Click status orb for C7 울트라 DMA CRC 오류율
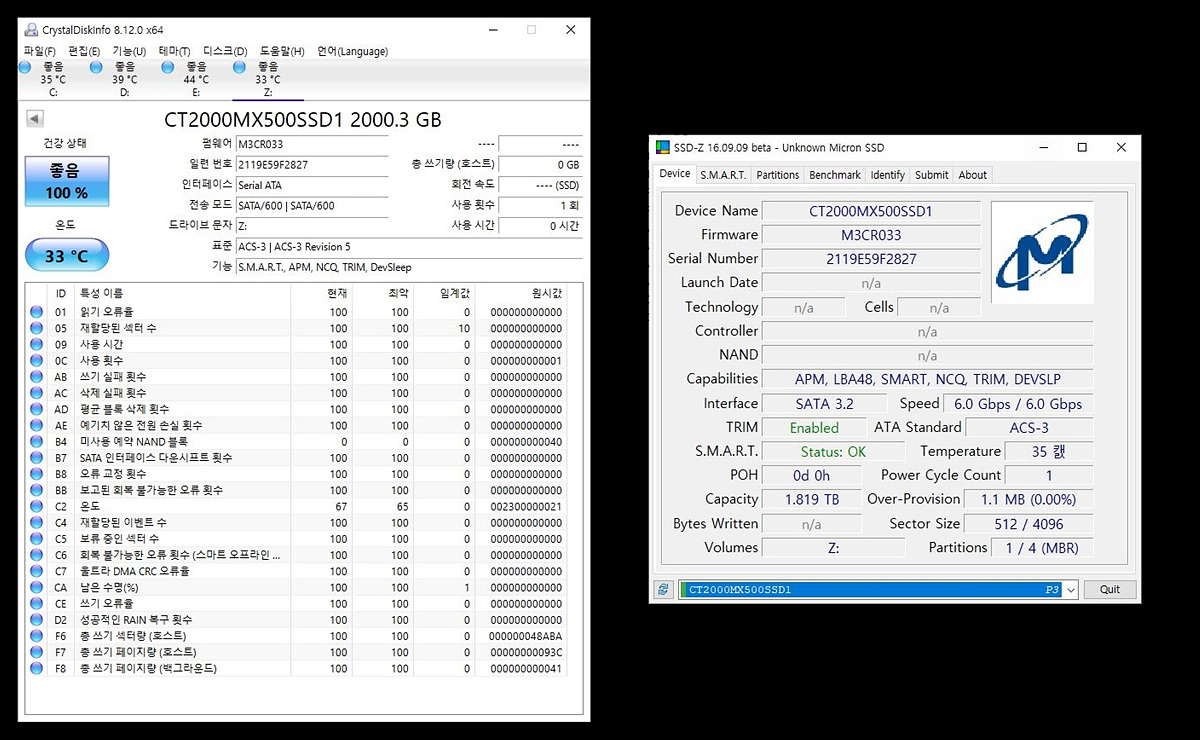 coord(37,571)
